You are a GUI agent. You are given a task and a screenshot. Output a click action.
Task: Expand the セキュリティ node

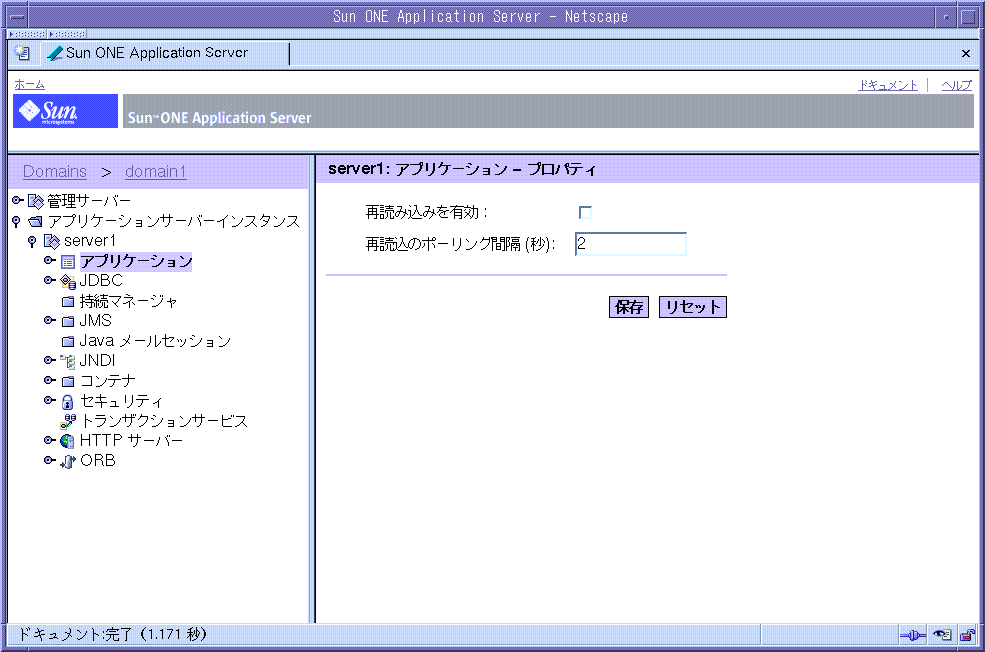[x=50, y=401]
